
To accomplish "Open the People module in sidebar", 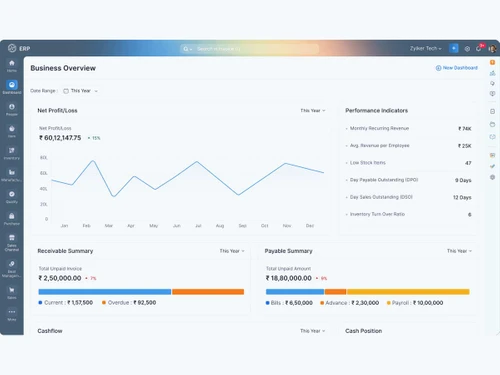I will point(12,109).
